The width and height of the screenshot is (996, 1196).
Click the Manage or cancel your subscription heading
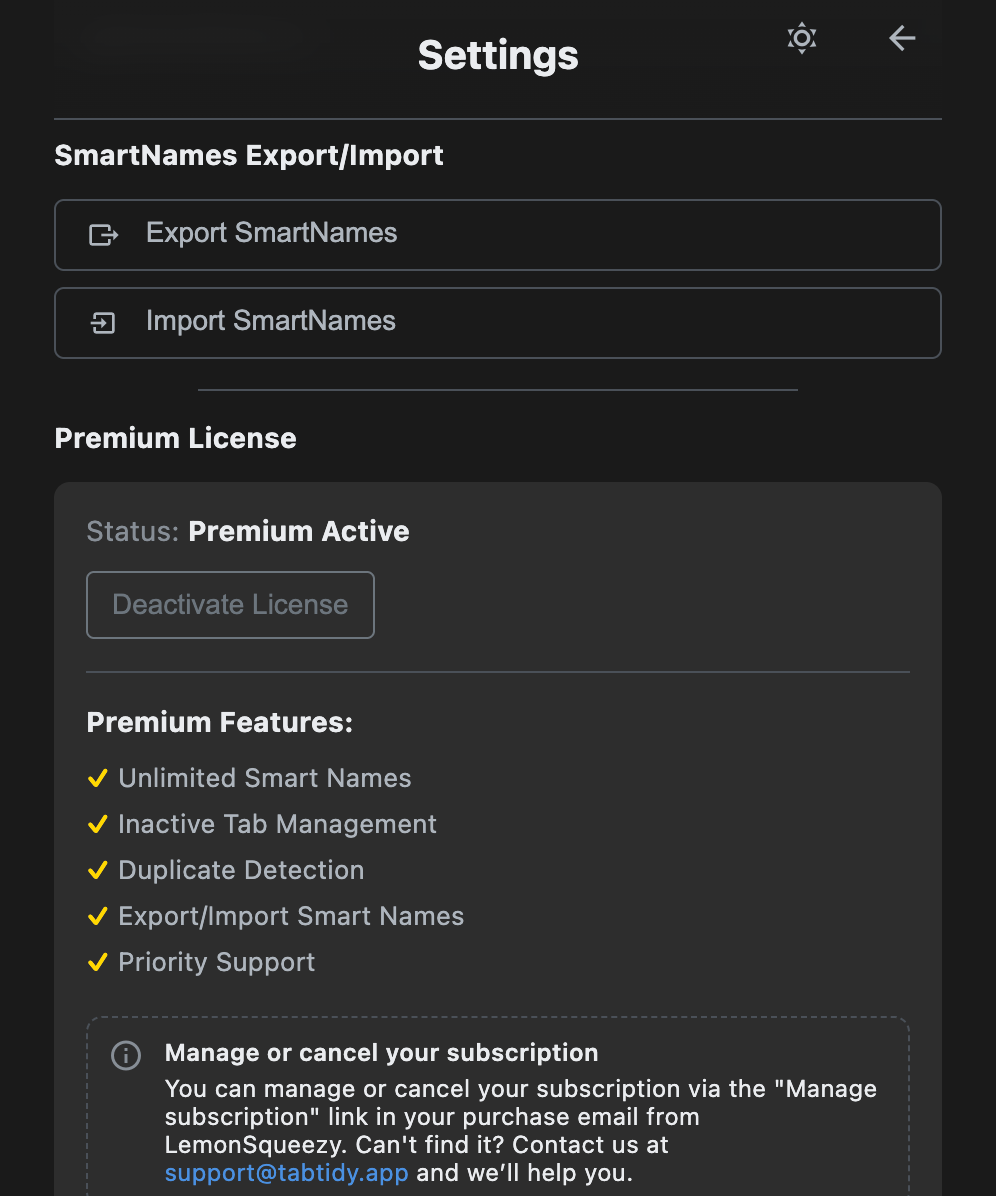pyautogui.click(x=382, y=1053)
